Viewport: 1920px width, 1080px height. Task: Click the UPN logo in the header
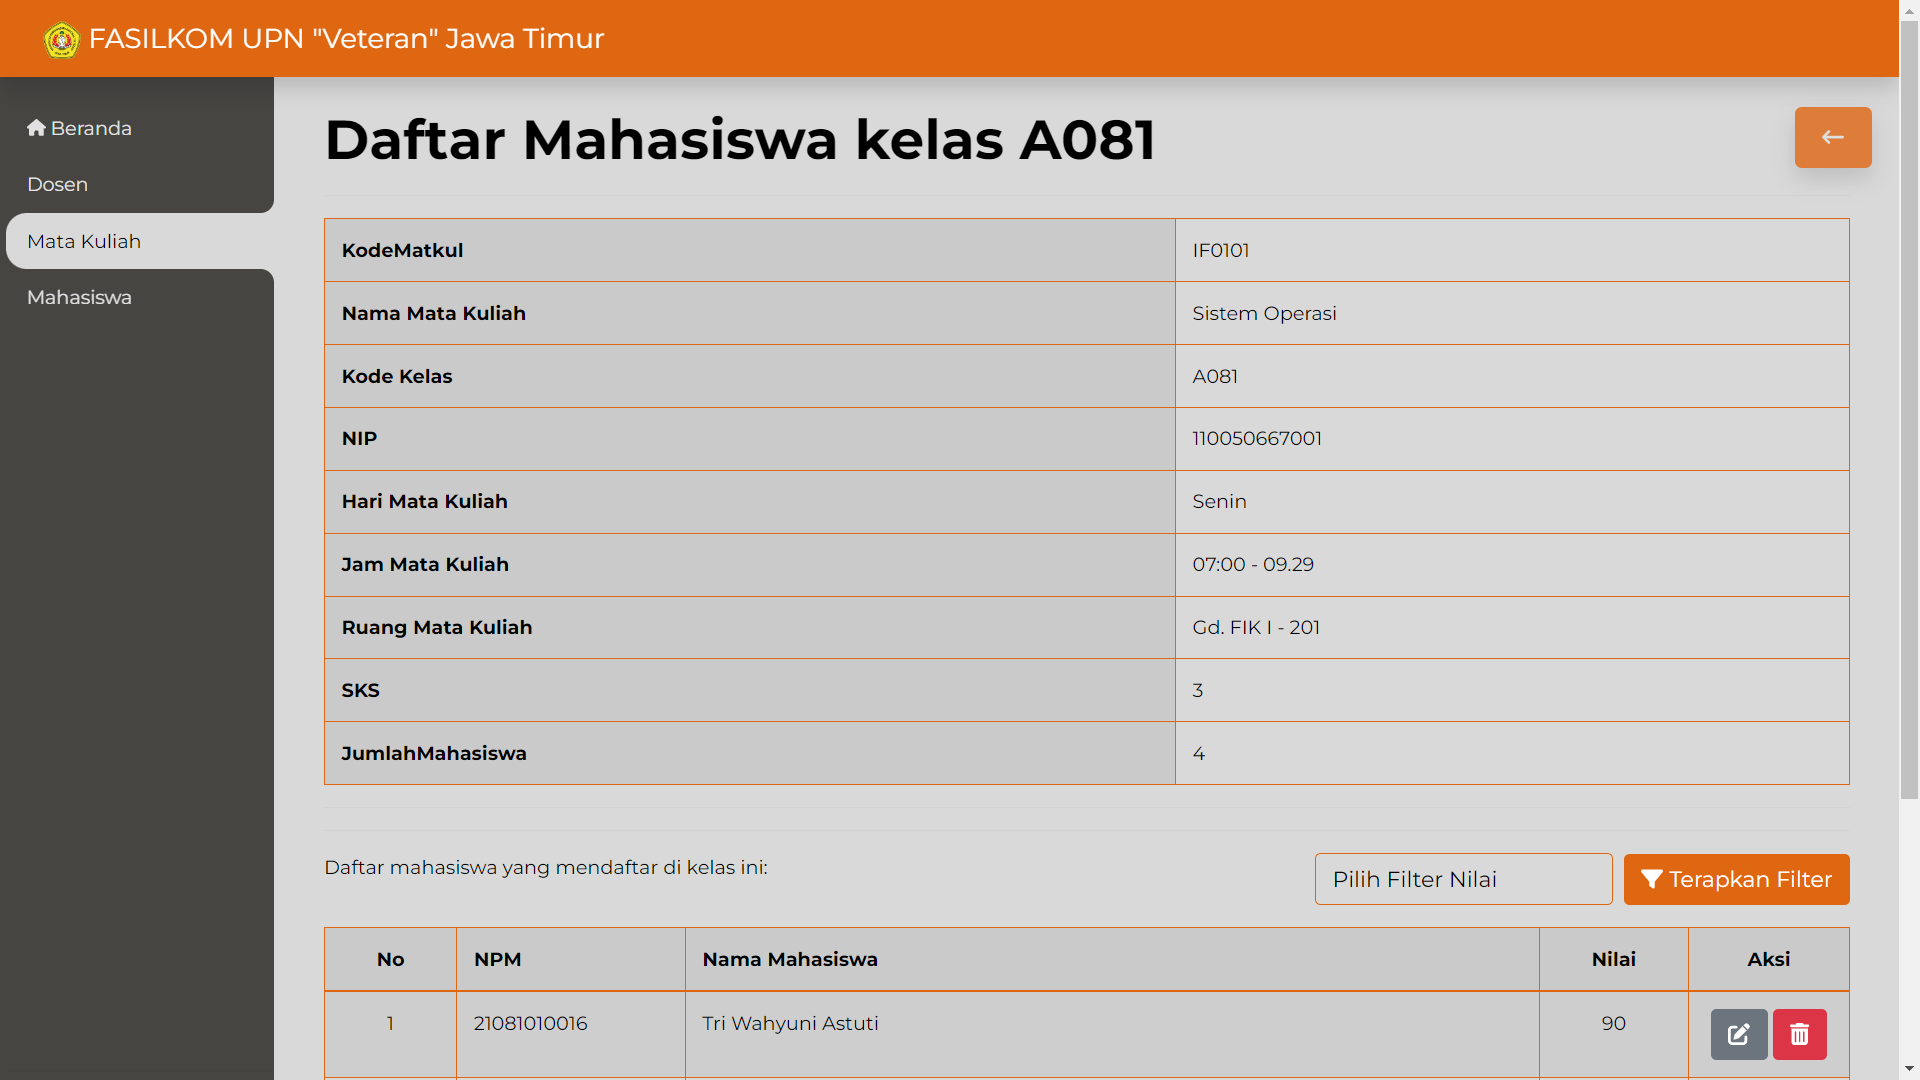click(x=62, y=40)
